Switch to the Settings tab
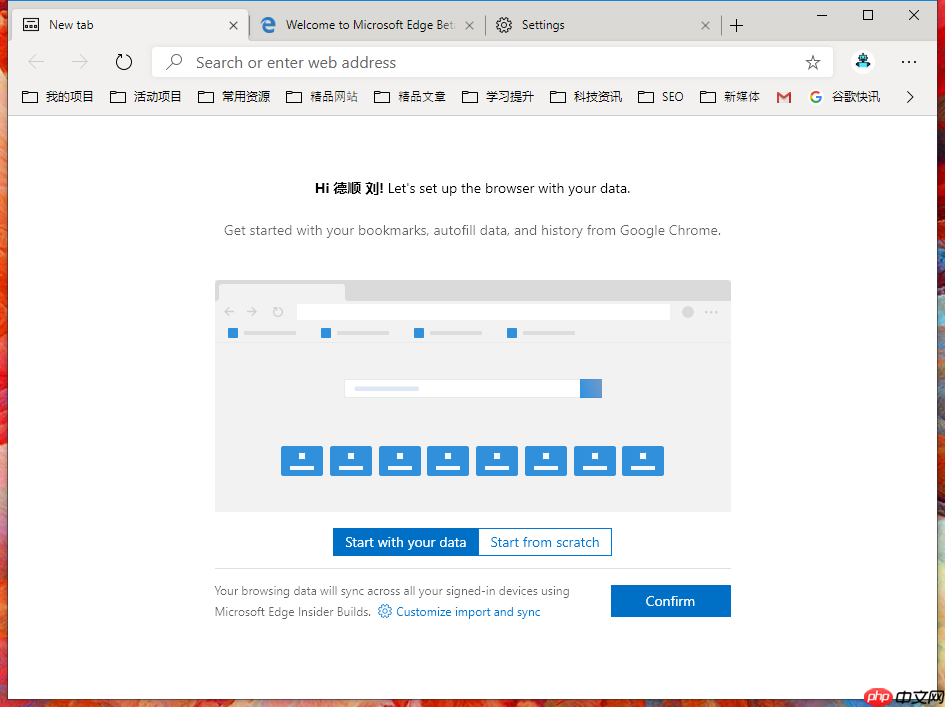This screenshot has height=707, width=945. click(x=541, y=24)
